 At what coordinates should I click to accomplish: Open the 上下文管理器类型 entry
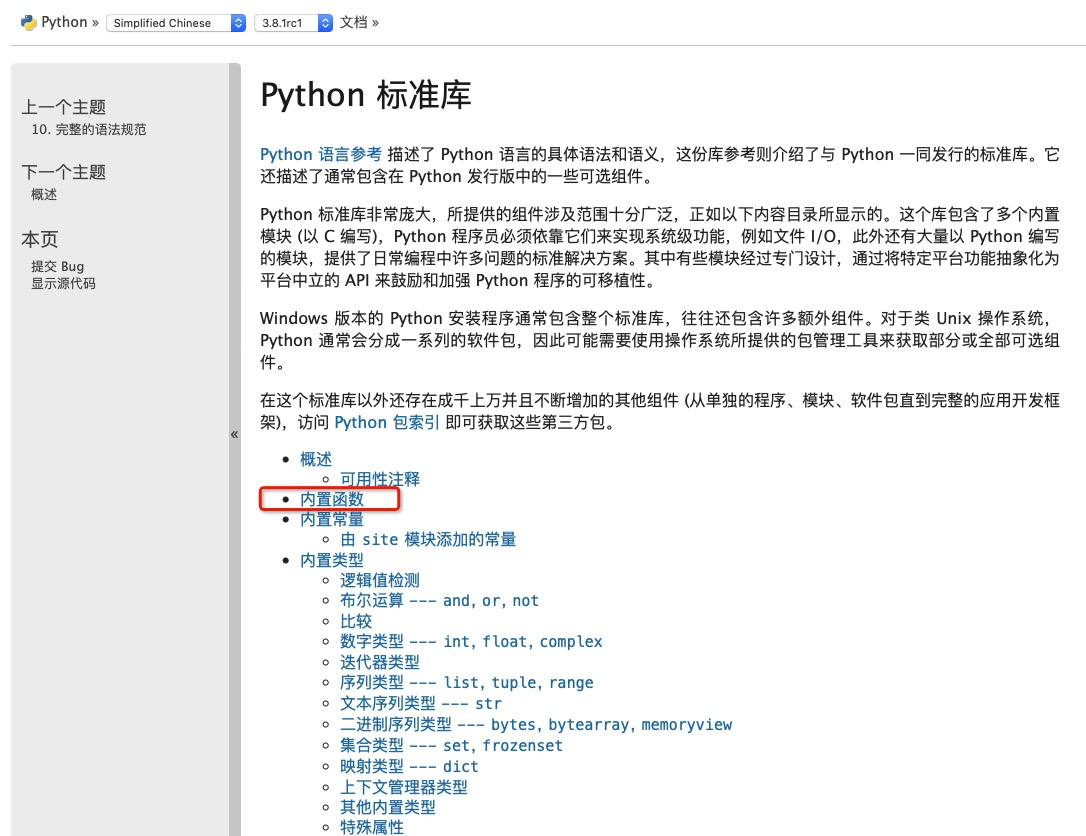[404, 787]
